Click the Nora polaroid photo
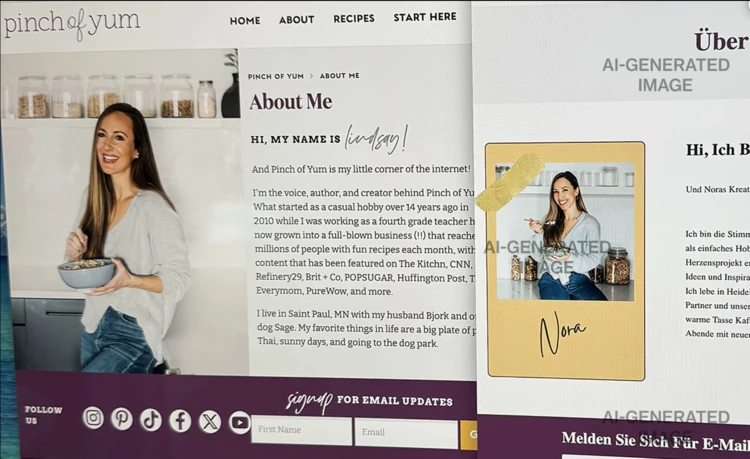This screenshot has width=750, height=459. point(565,231)
